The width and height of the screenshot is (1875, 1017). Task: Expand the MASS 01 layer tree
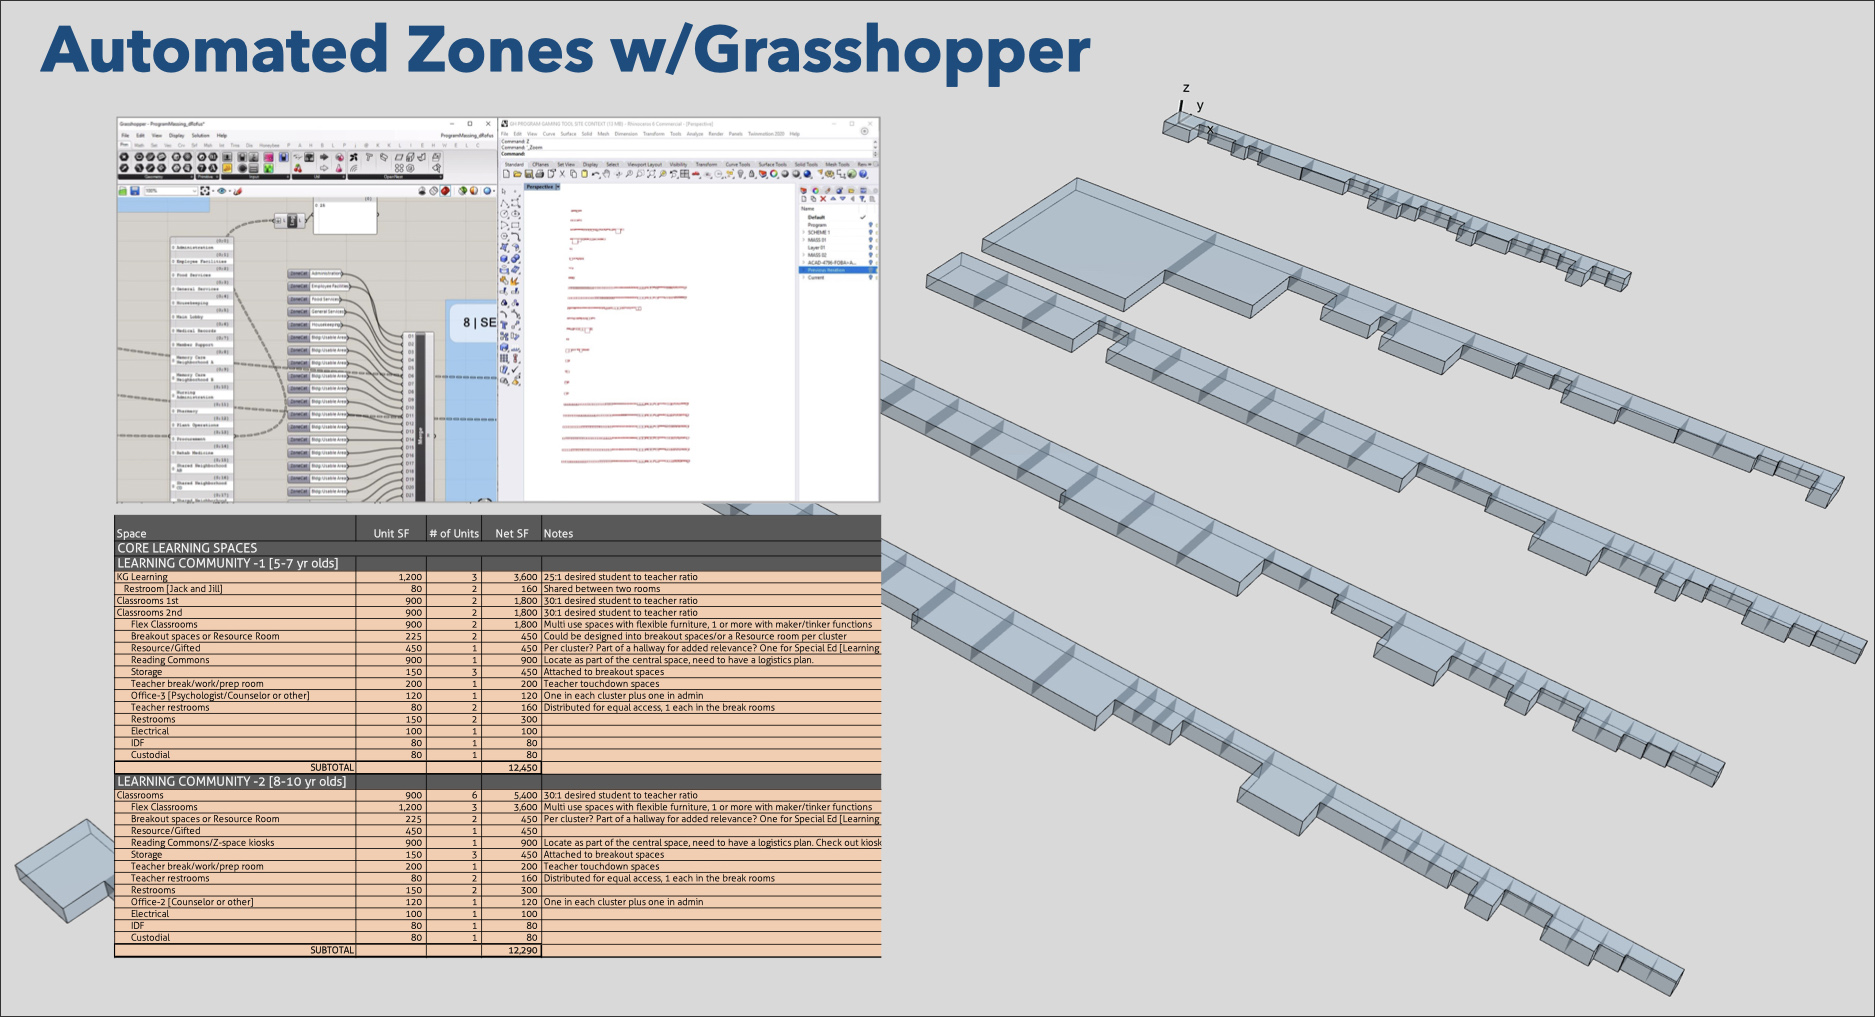[x=803, y=240]
